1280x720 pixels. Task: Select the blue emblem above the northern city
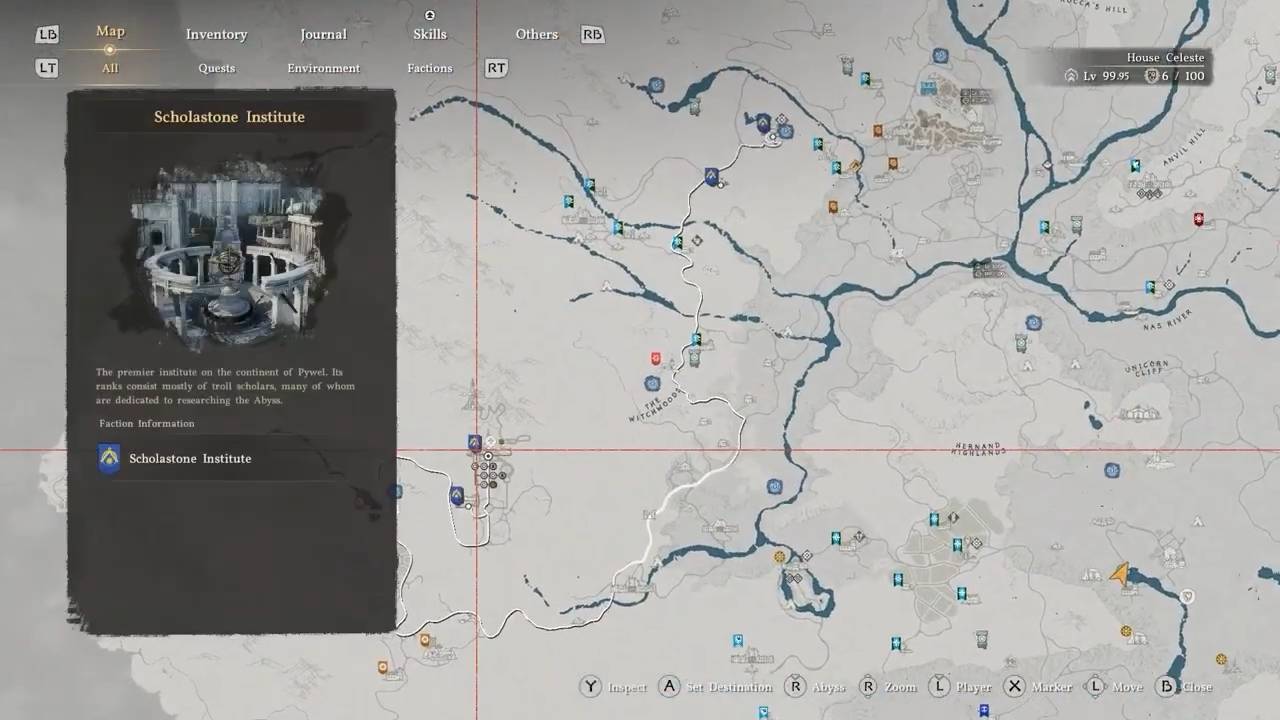coord(940,56)
